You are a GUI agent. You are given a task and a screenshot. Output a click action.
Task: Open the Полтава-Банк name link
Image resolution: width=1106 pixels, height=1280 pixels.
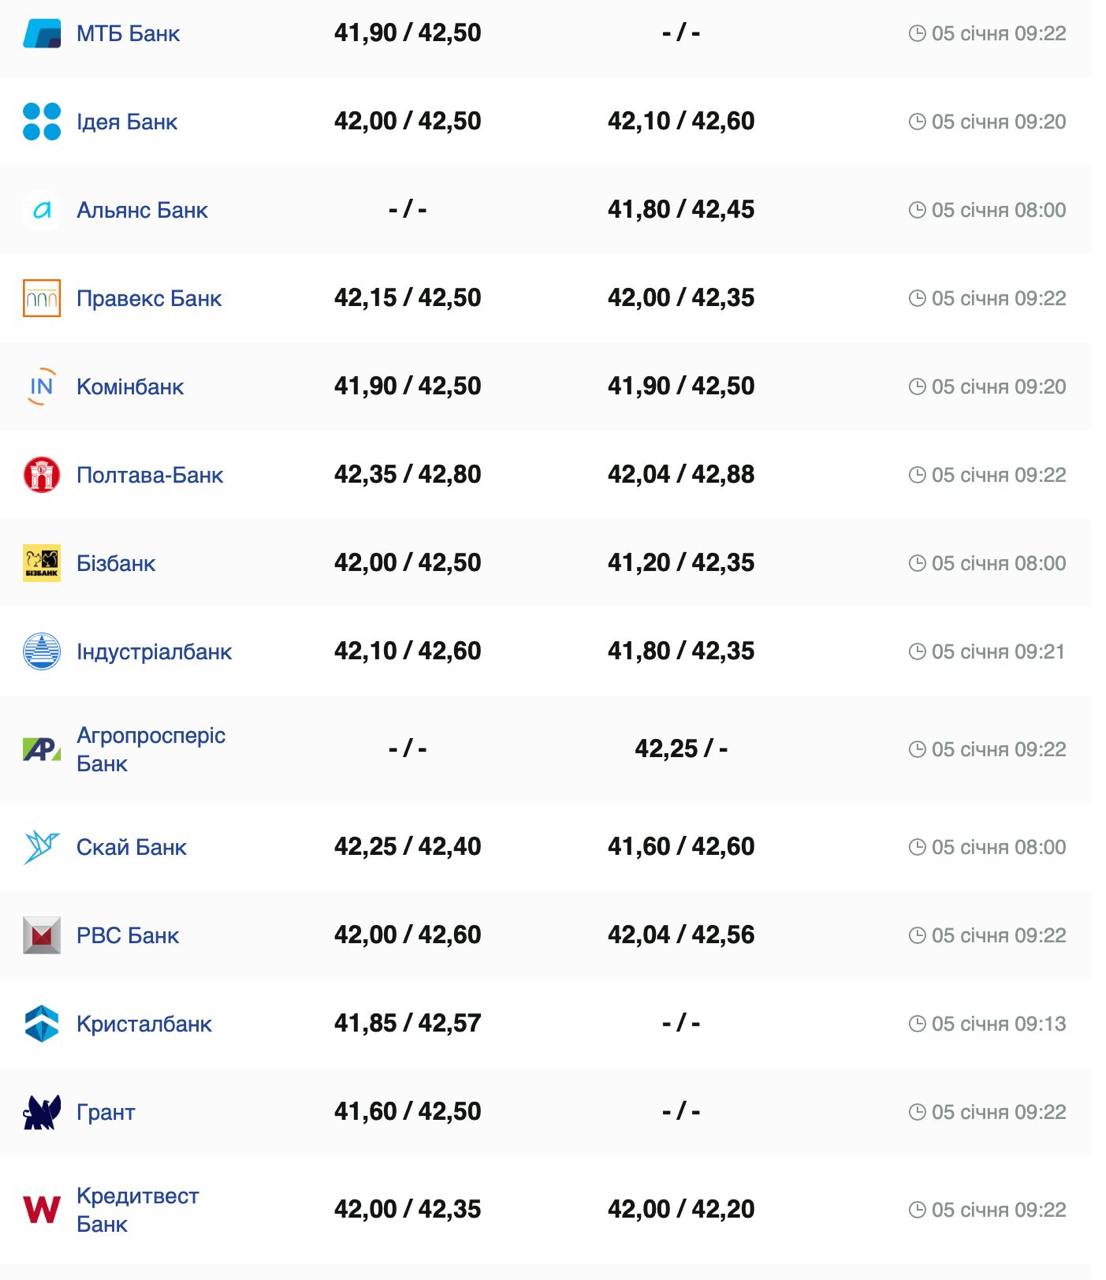[x=150, y=475]
